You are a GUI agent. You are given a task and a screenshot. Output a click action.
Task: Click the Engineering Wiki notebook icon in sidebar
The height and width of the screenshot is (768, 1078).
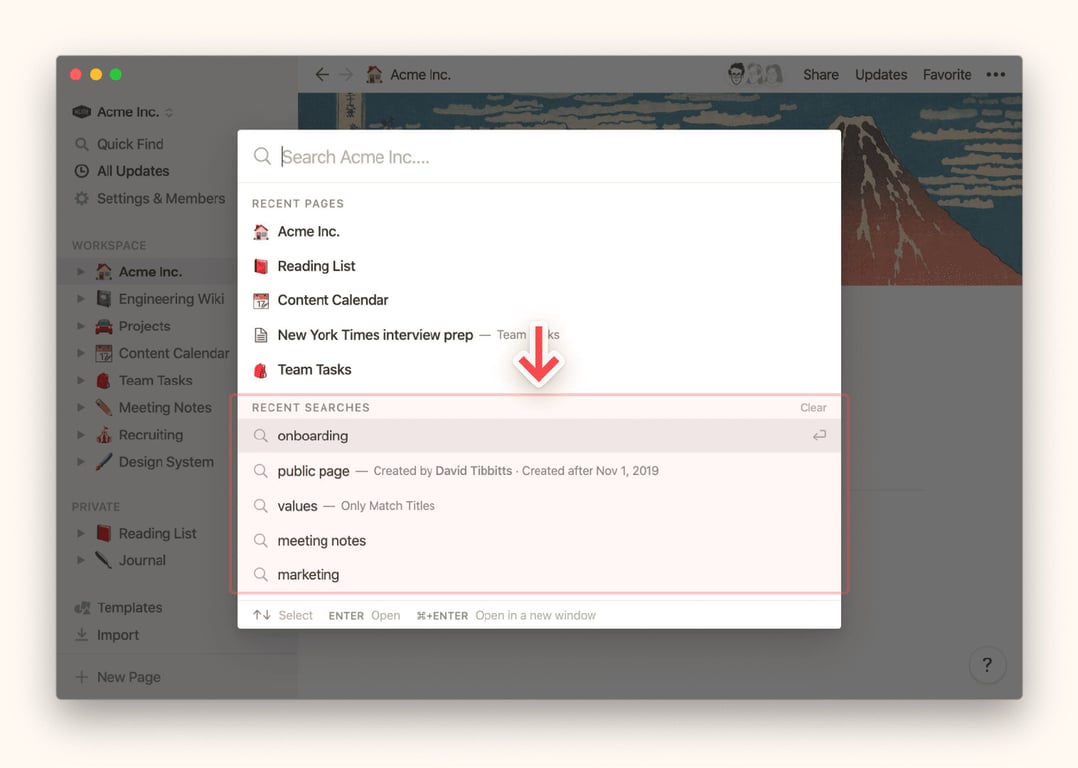(104, 298)
